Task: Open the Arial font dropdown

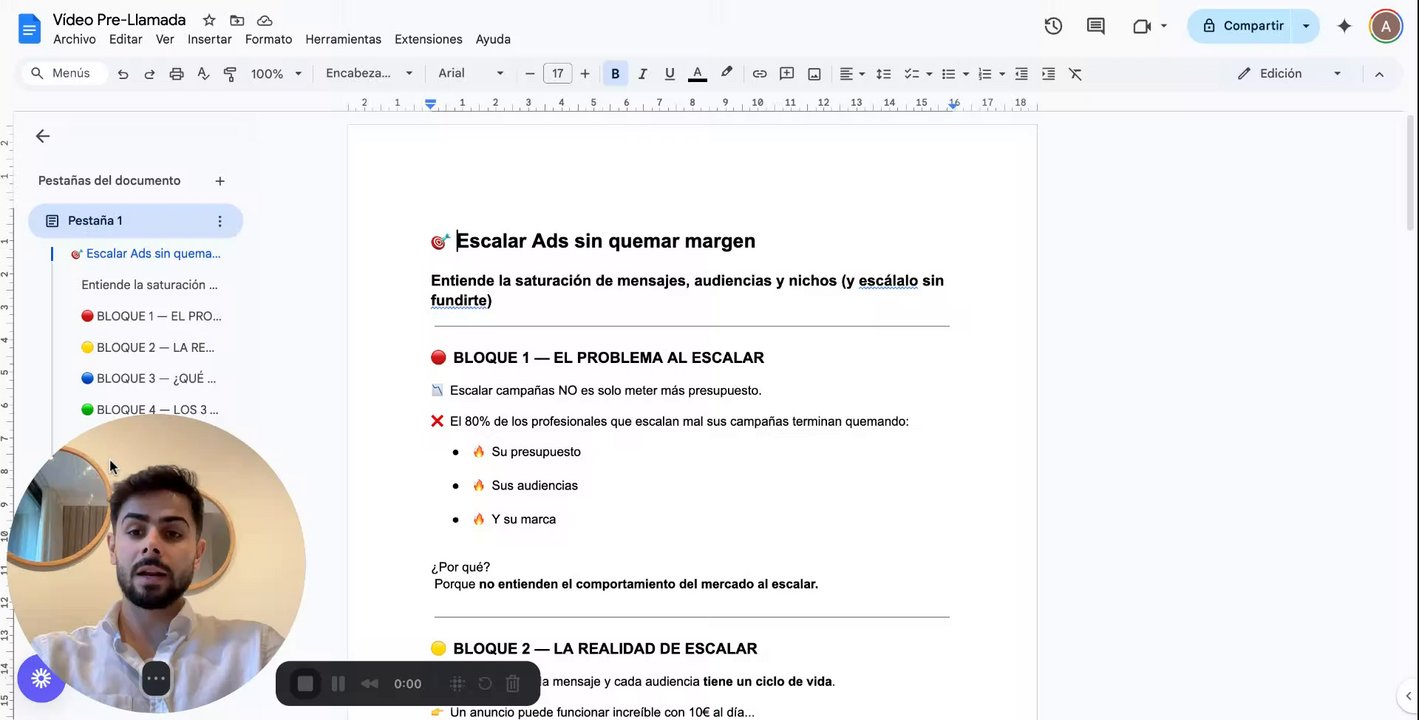Action: [471, 74]
